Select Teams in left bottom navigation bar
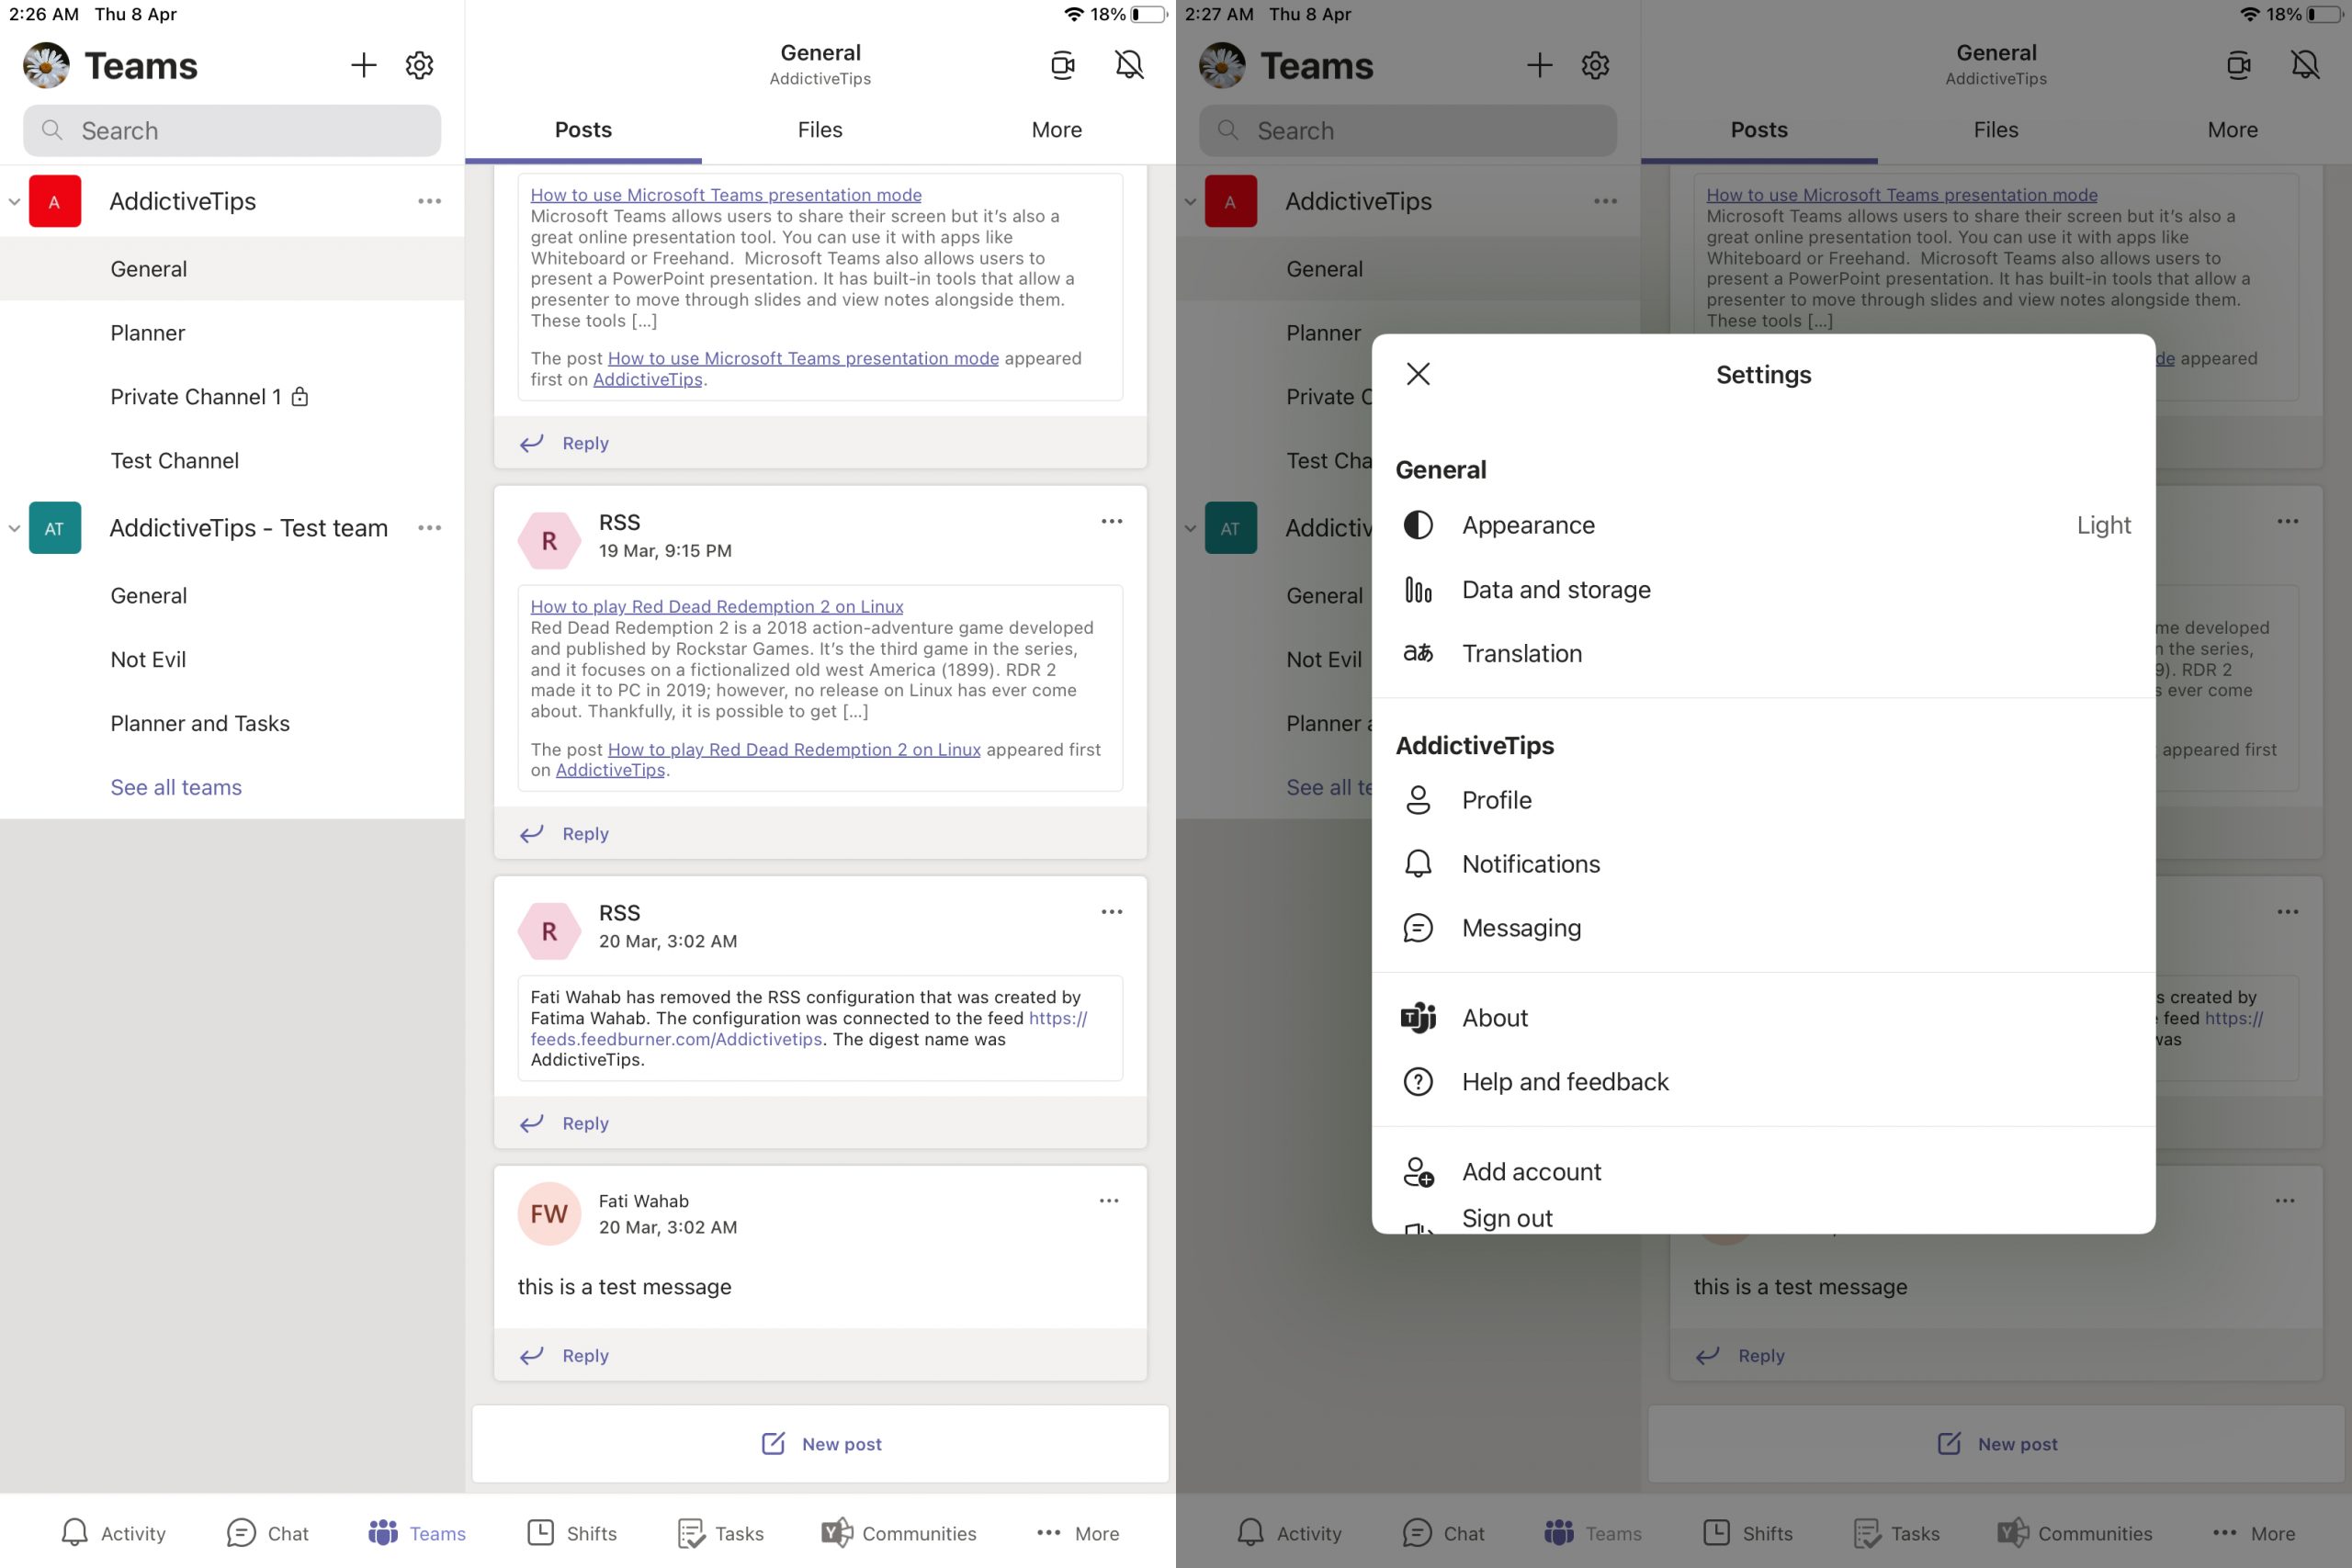This screenshot has height=1568, width=2352. (x=417, y=1533)
